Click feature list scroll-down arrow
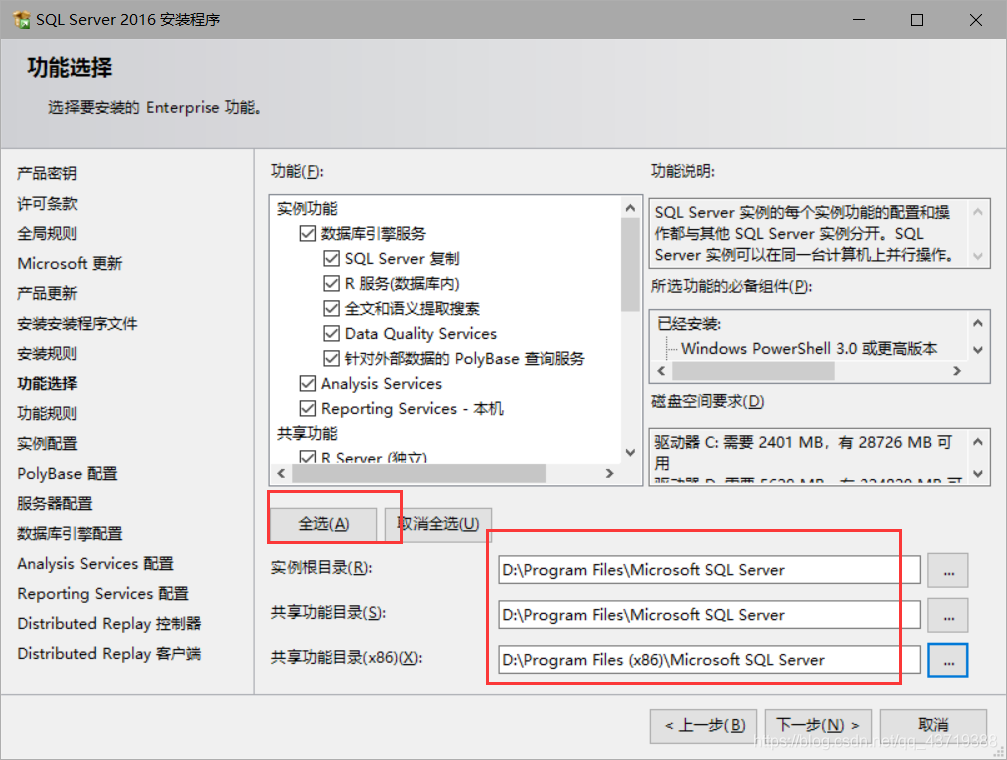The image size is (1007, 760). pos(630,452)
